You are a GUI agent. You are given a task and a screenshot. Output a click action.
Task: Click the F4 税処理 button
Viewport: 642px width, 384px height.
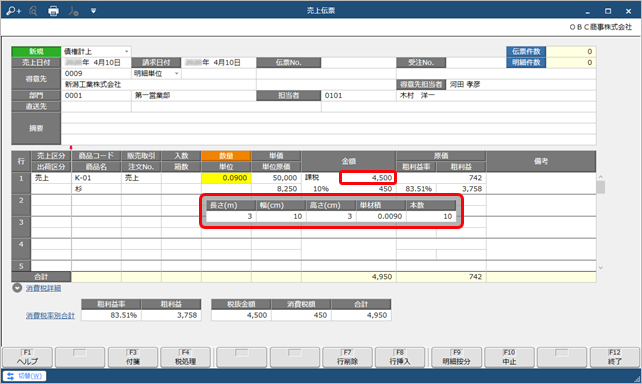coord(185,357)
